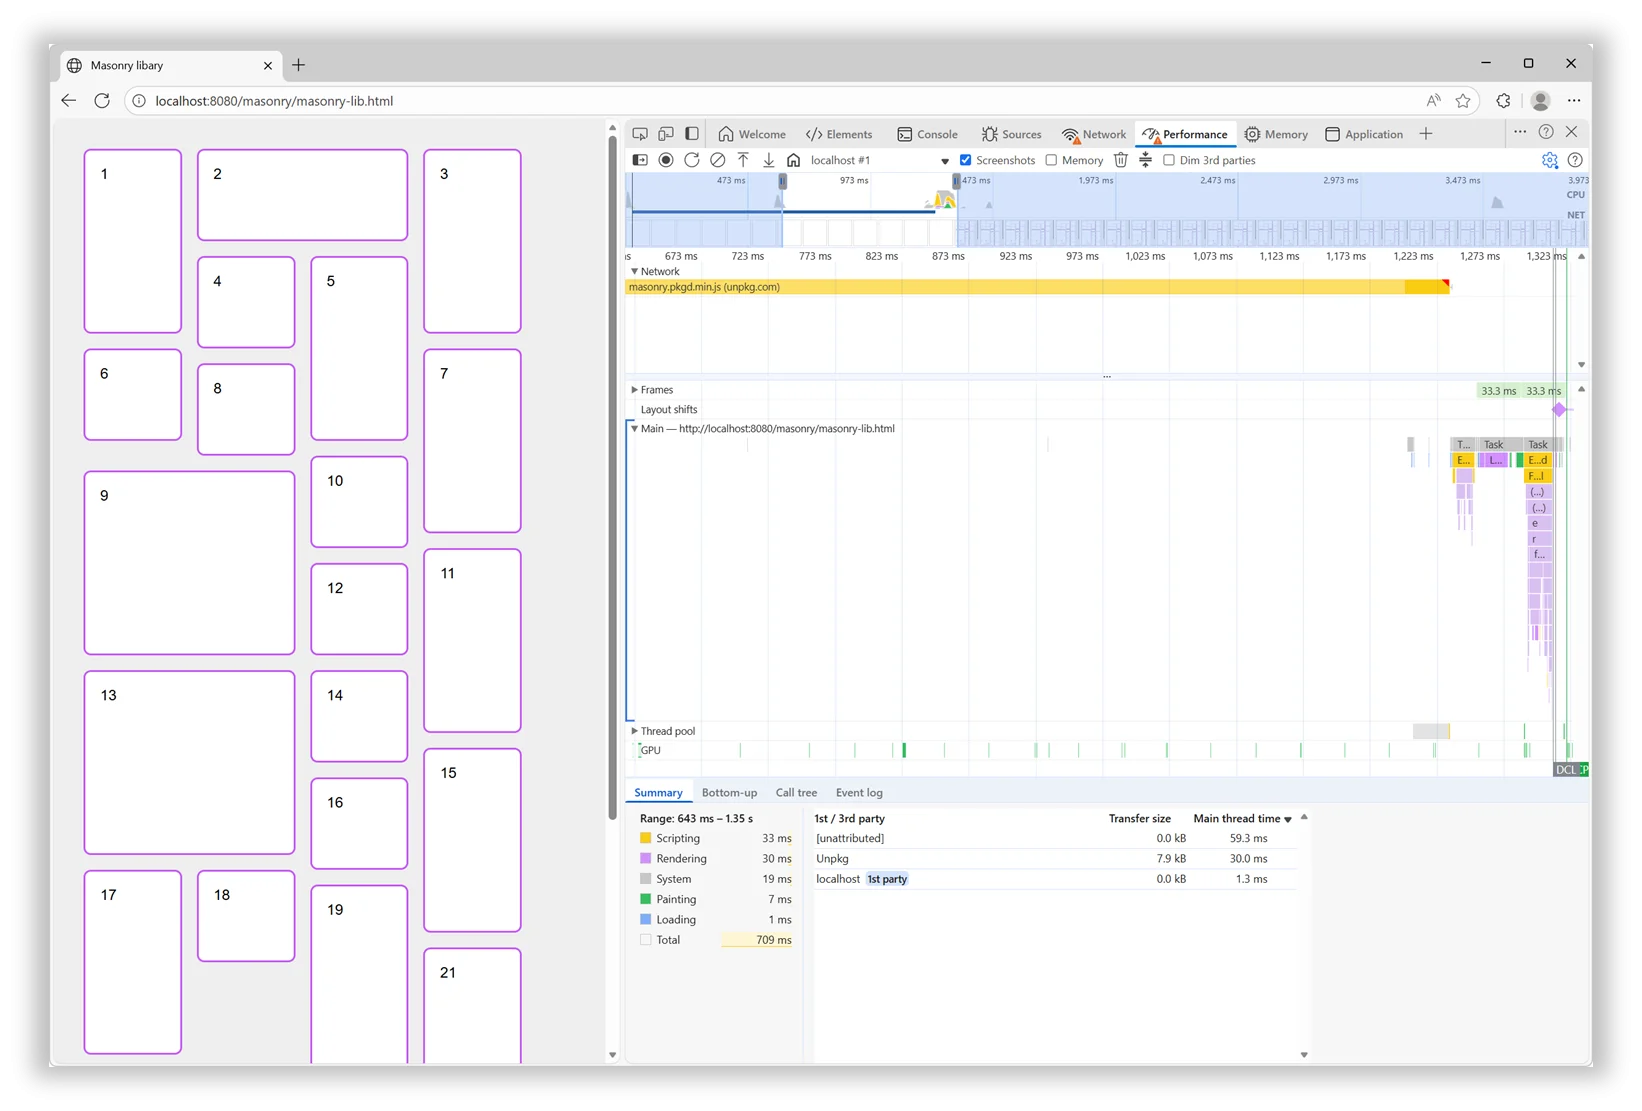Open the Network tab in DevTools
The width and height of the screenshot is (1642, 1111).
tap(1094, 134)
